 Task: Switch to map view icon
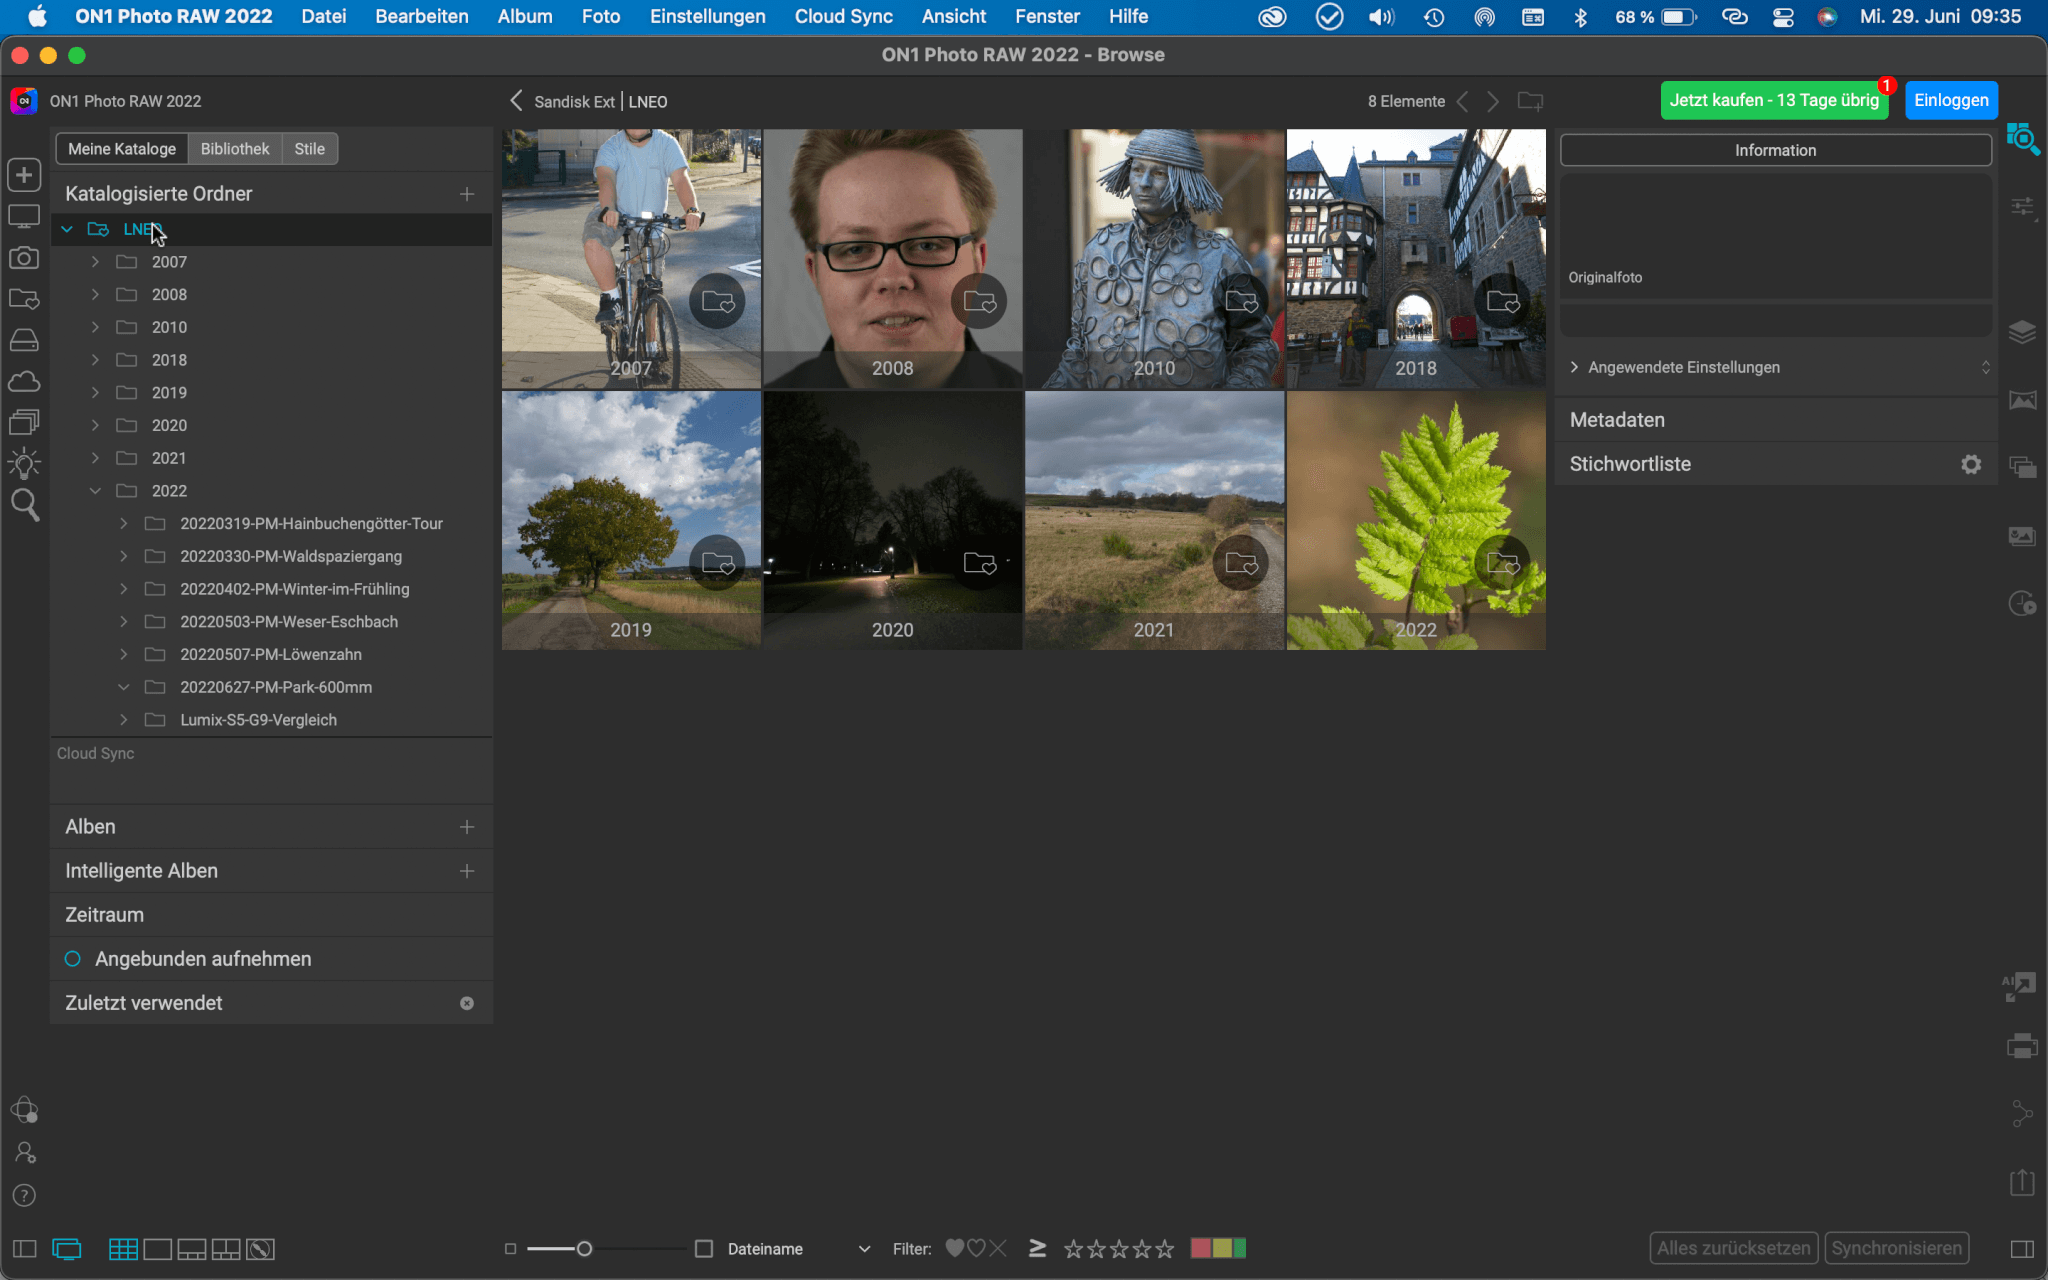[260, 1249]
